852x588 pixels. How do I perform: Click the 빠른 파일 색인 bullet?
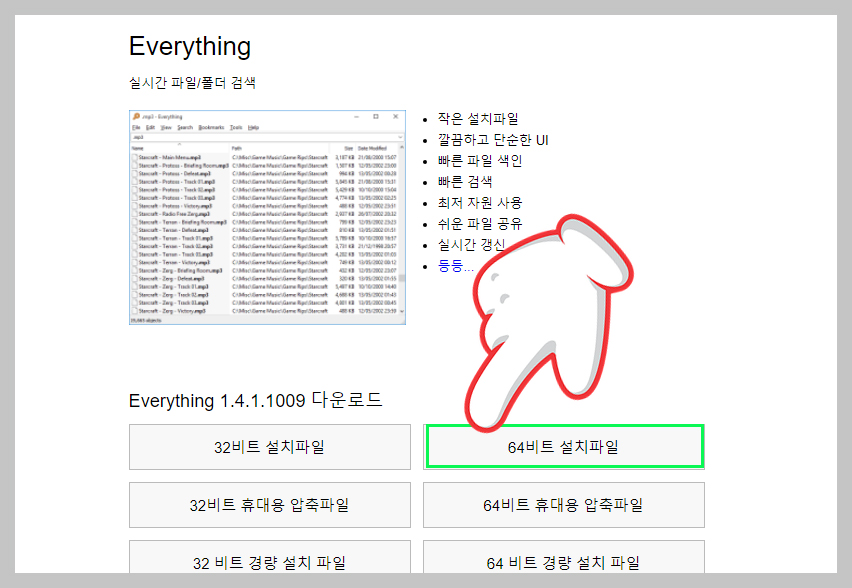480,161
